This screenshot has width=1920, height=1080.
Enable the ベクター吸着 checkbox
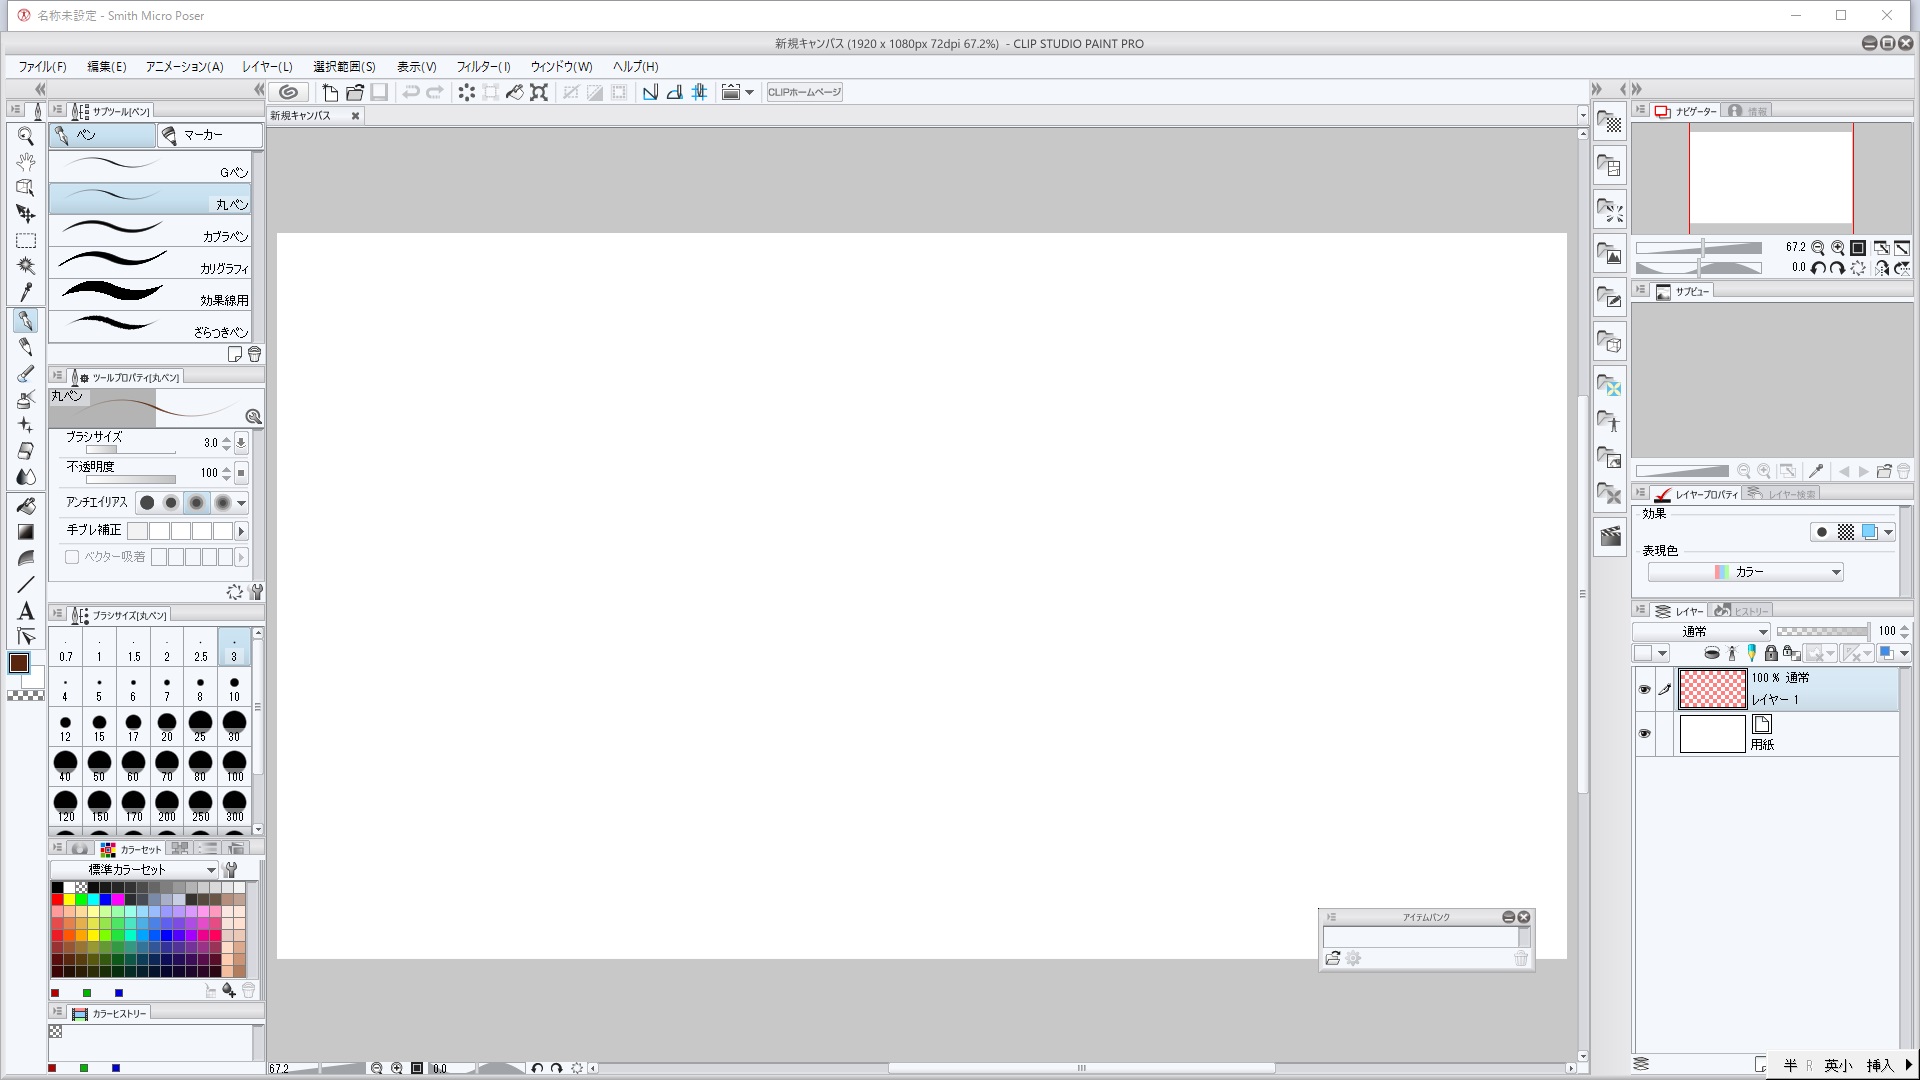[72, 557]
